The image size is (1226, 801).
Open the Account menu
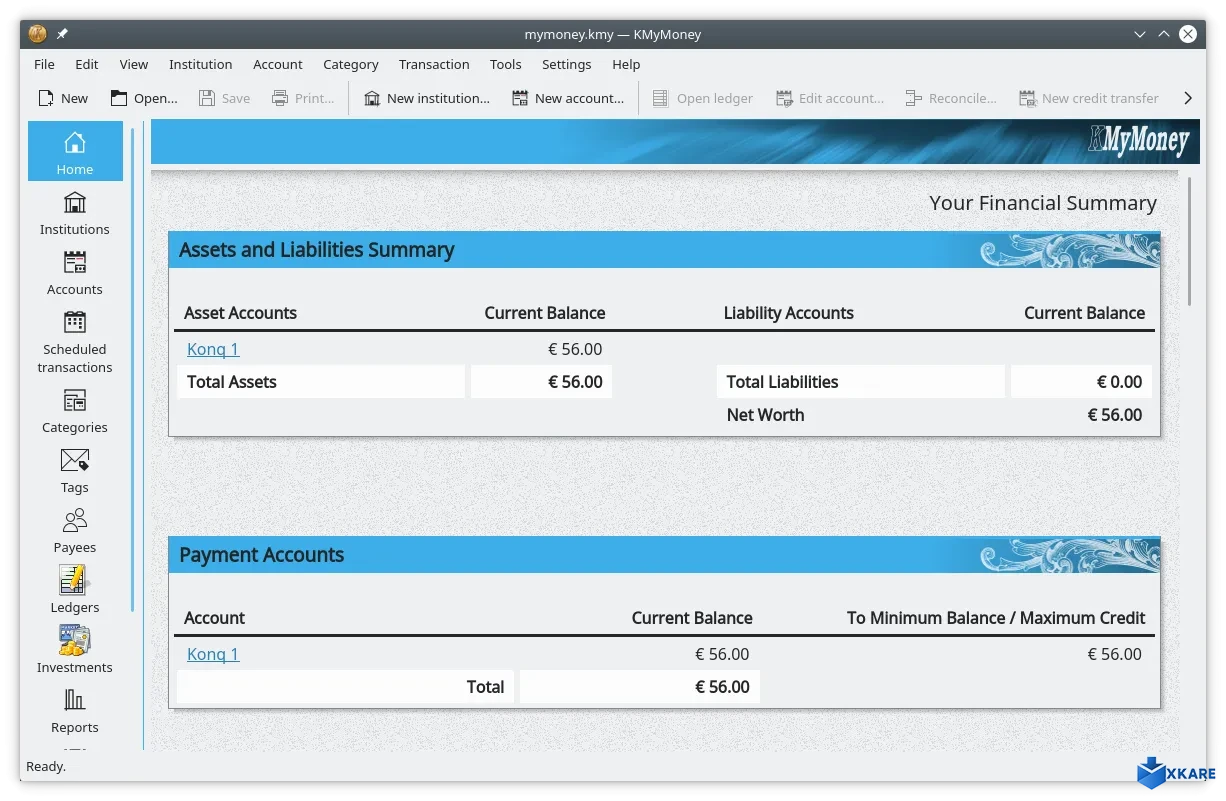(278, 64)
